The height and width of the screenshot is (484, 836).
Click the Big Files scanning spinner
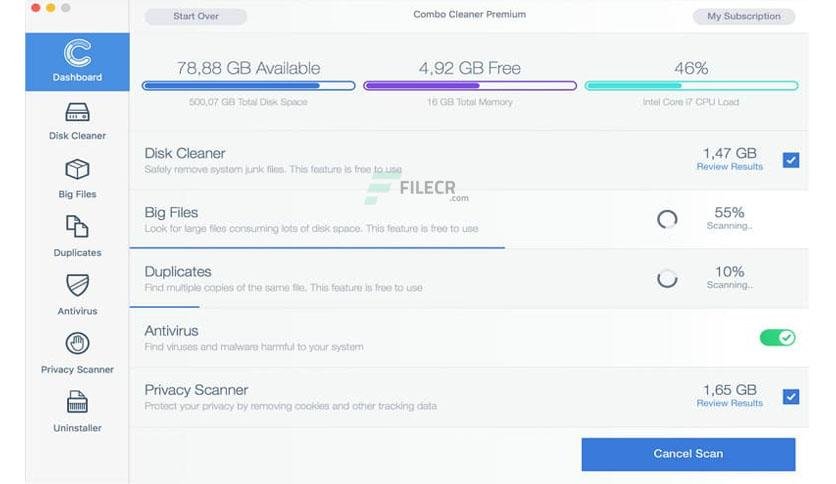pyautogui.click(x=667, y=219)
